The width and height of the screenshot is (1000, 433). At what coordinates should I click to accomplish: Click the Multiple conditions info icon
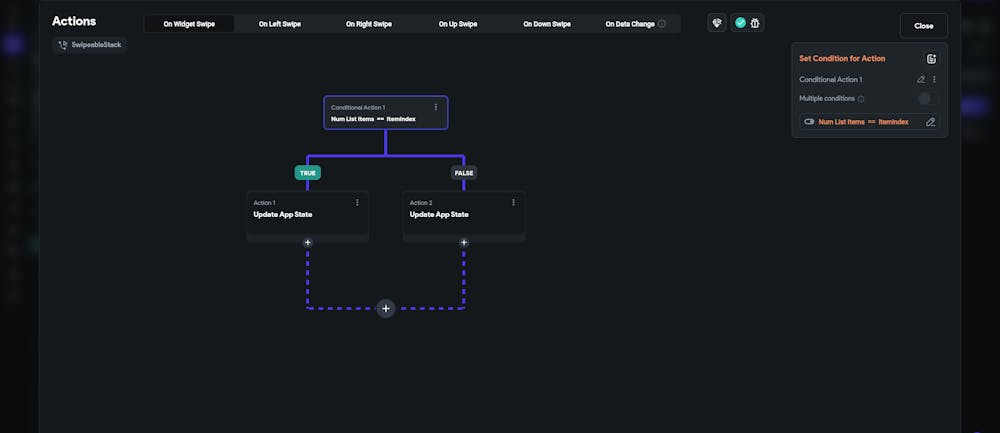tap(861, 99)
